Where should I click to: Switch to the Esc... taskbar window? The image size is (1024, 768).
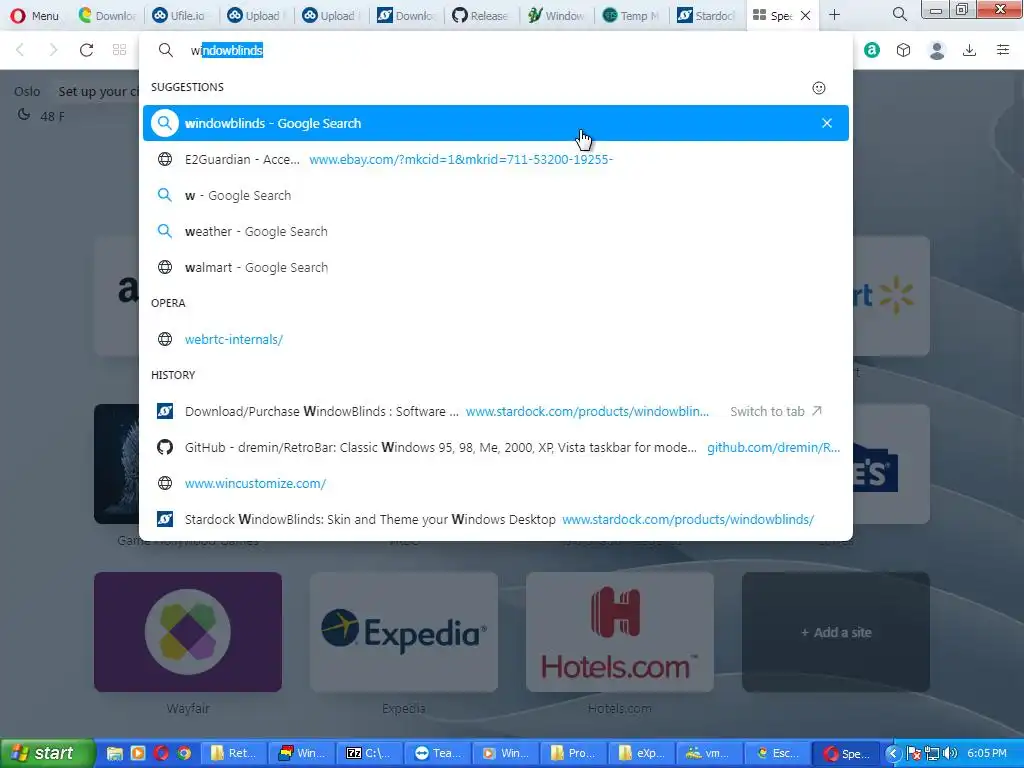click(778, 753)
